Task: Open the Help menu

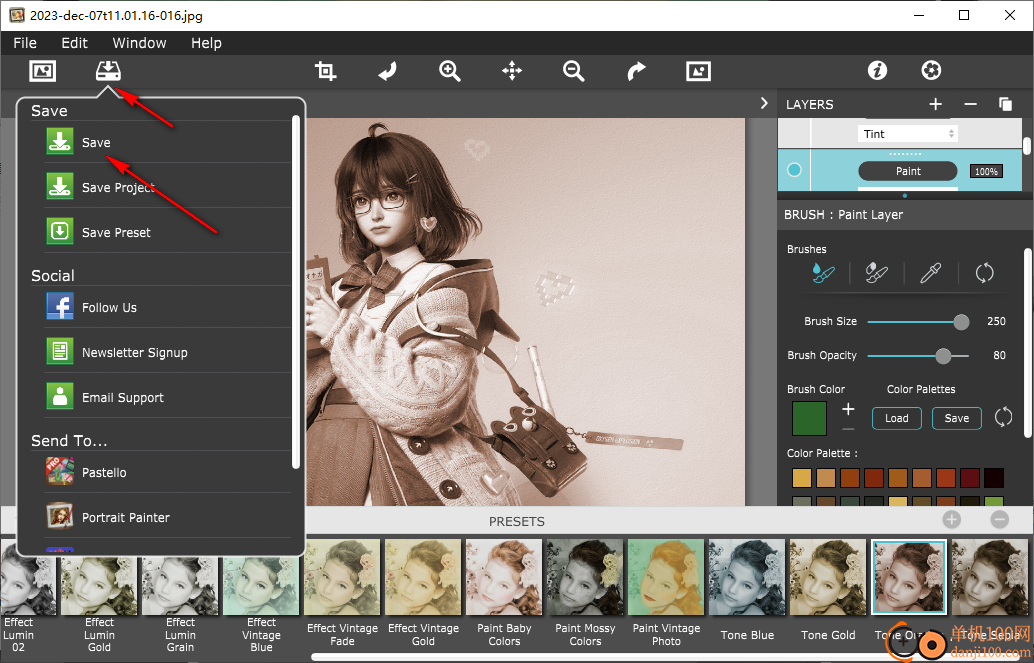Action: pos(206,43)
